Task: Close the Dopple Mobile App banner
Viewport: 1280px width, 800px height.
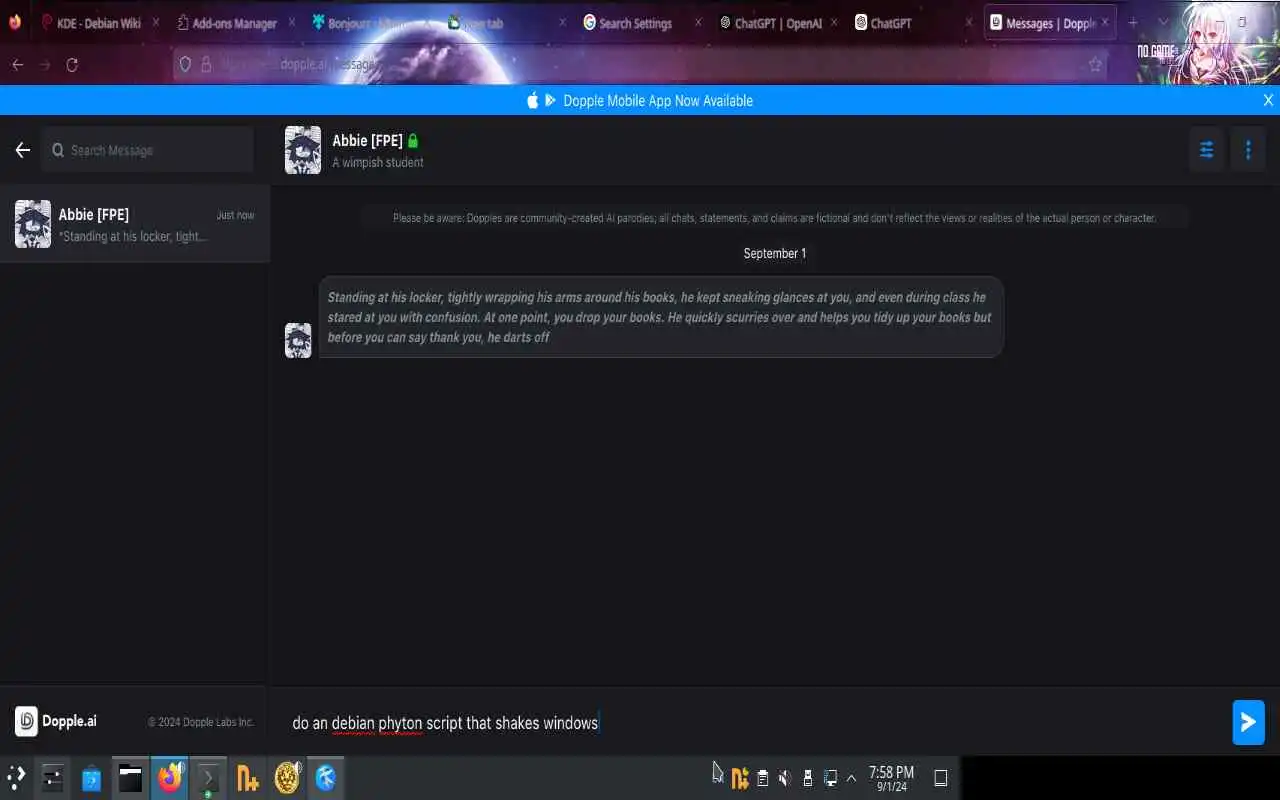Action: pyautogui.click(x=1268, y=100)
